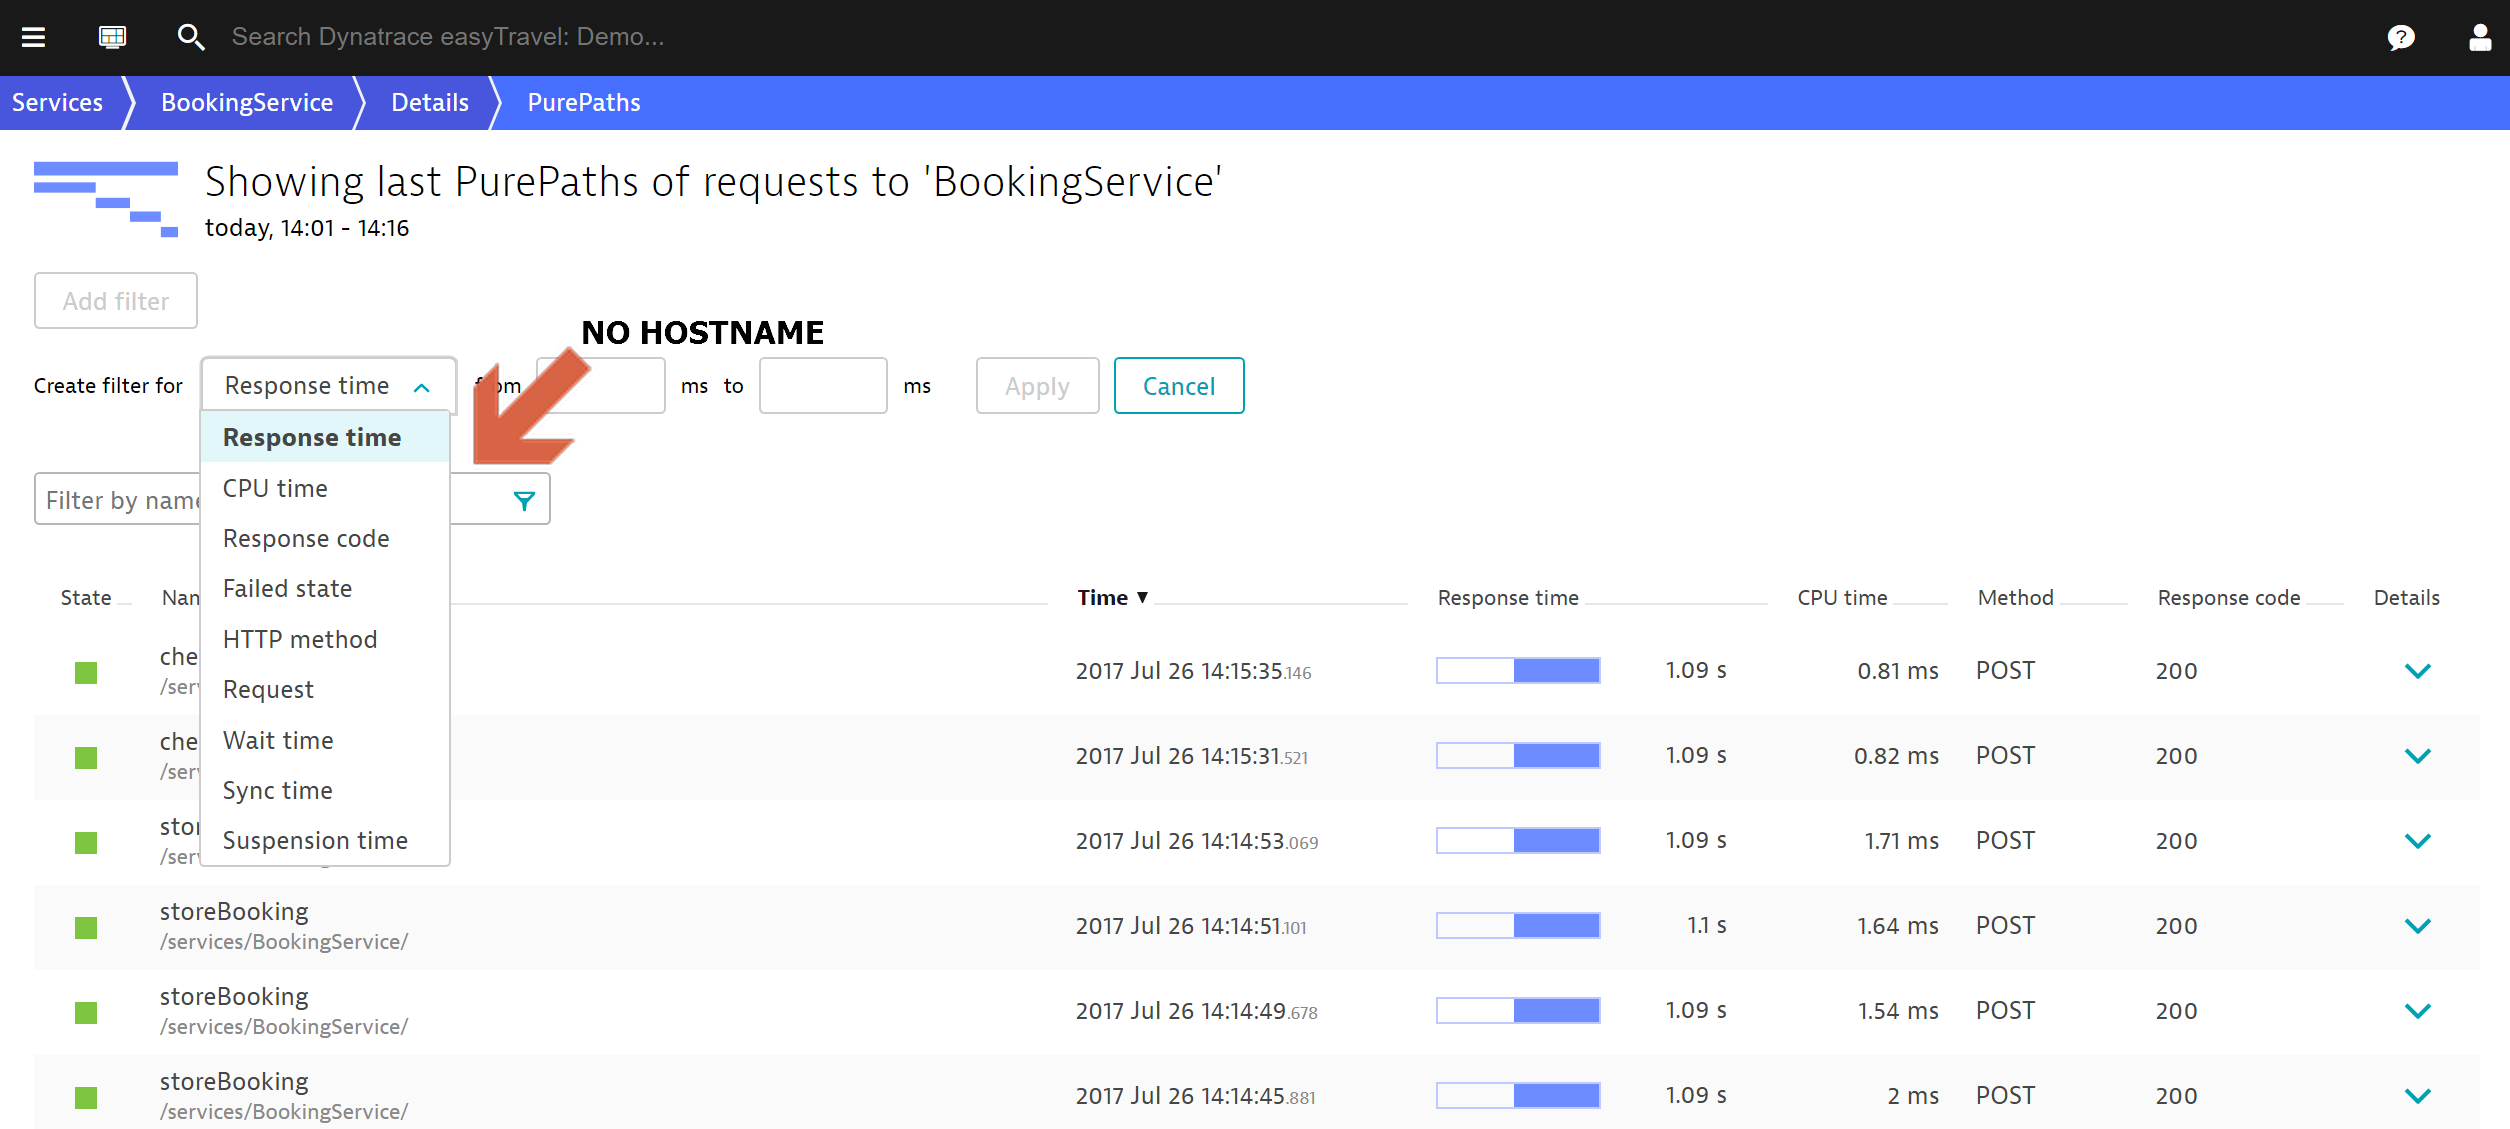Click the 'to' milliseconds input field

tap(822, 386)
